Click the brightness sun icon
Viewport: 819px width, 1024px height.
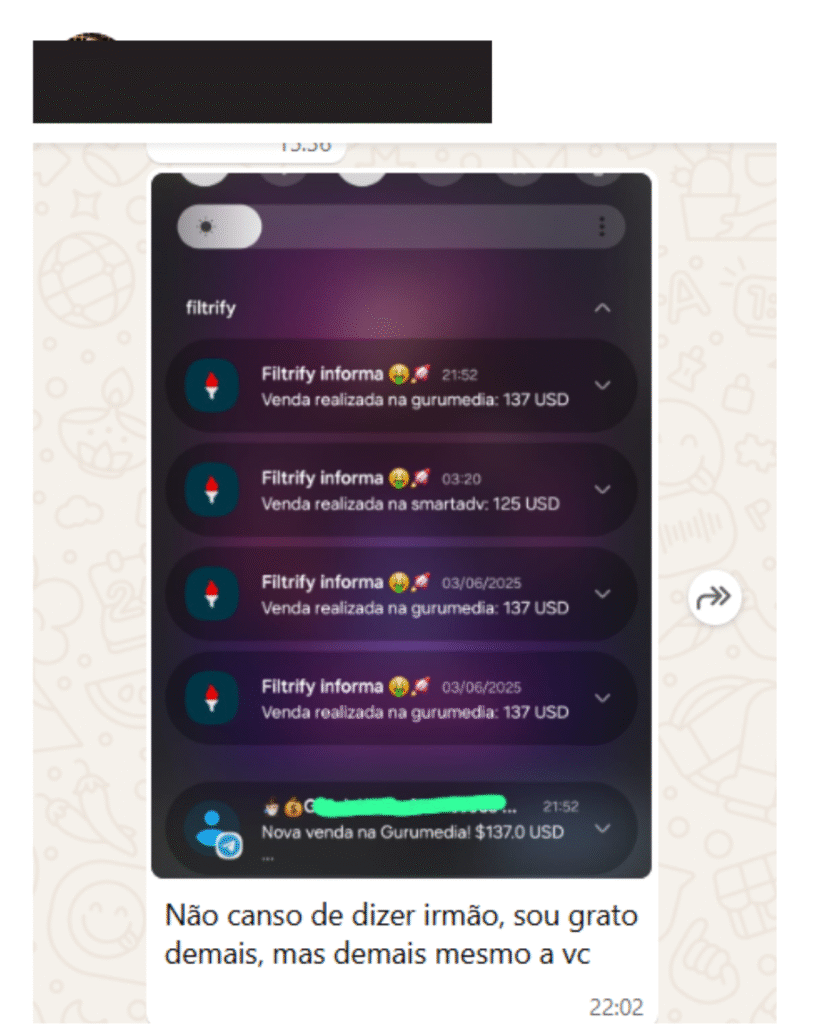point(206,227)
